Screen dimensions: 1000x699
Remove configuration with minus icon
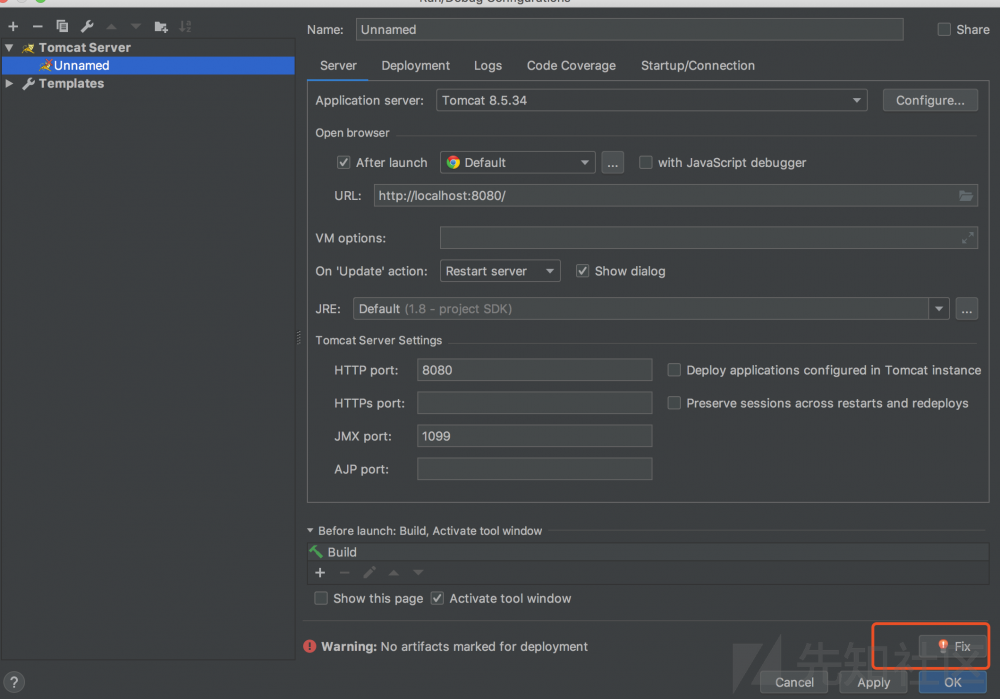coord(37,26)
